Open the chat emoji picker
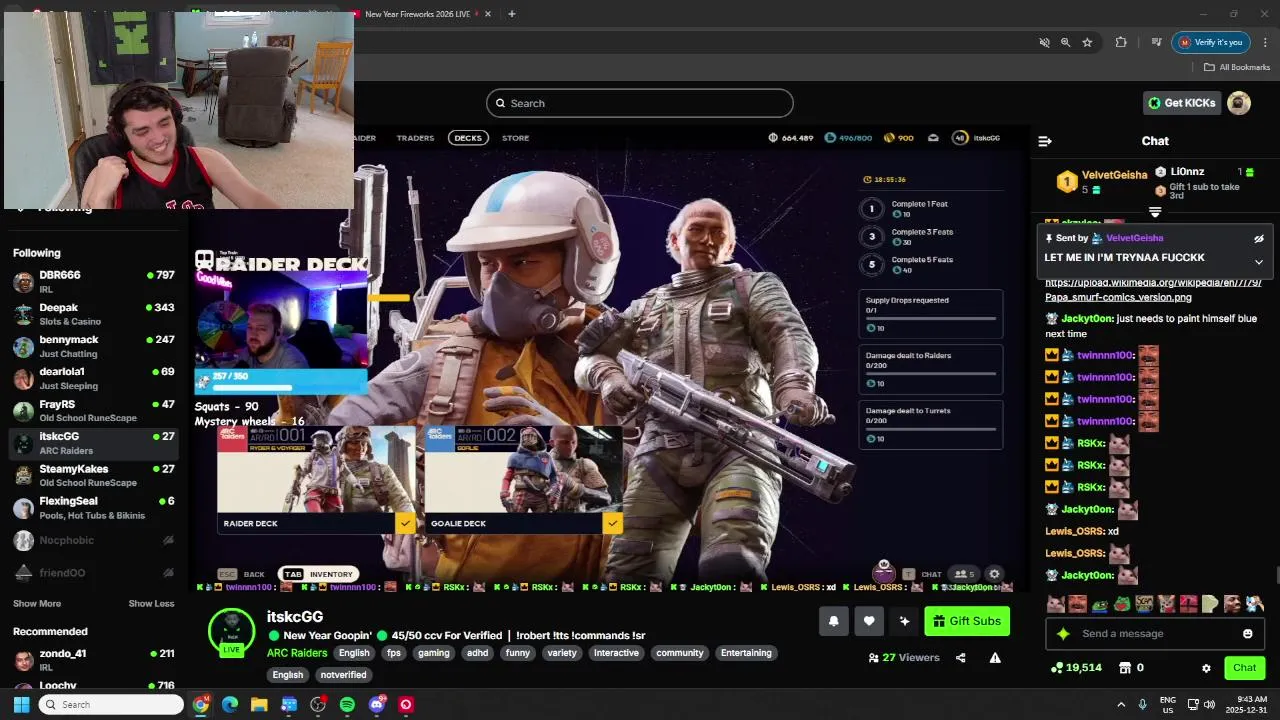 pyautogui.click(x=1247, y=633)
